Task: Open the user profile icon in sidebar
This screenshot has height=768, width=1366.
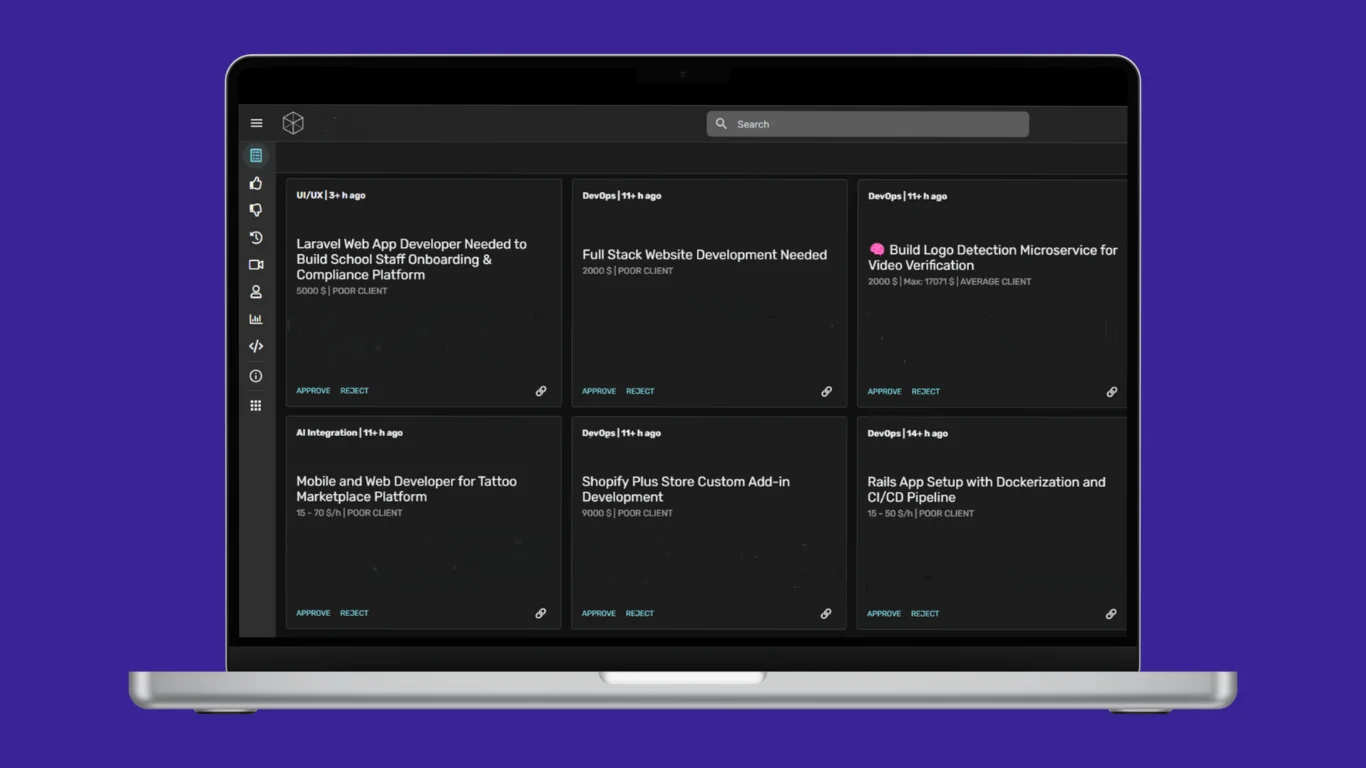Action: click(x=256, y=291)
